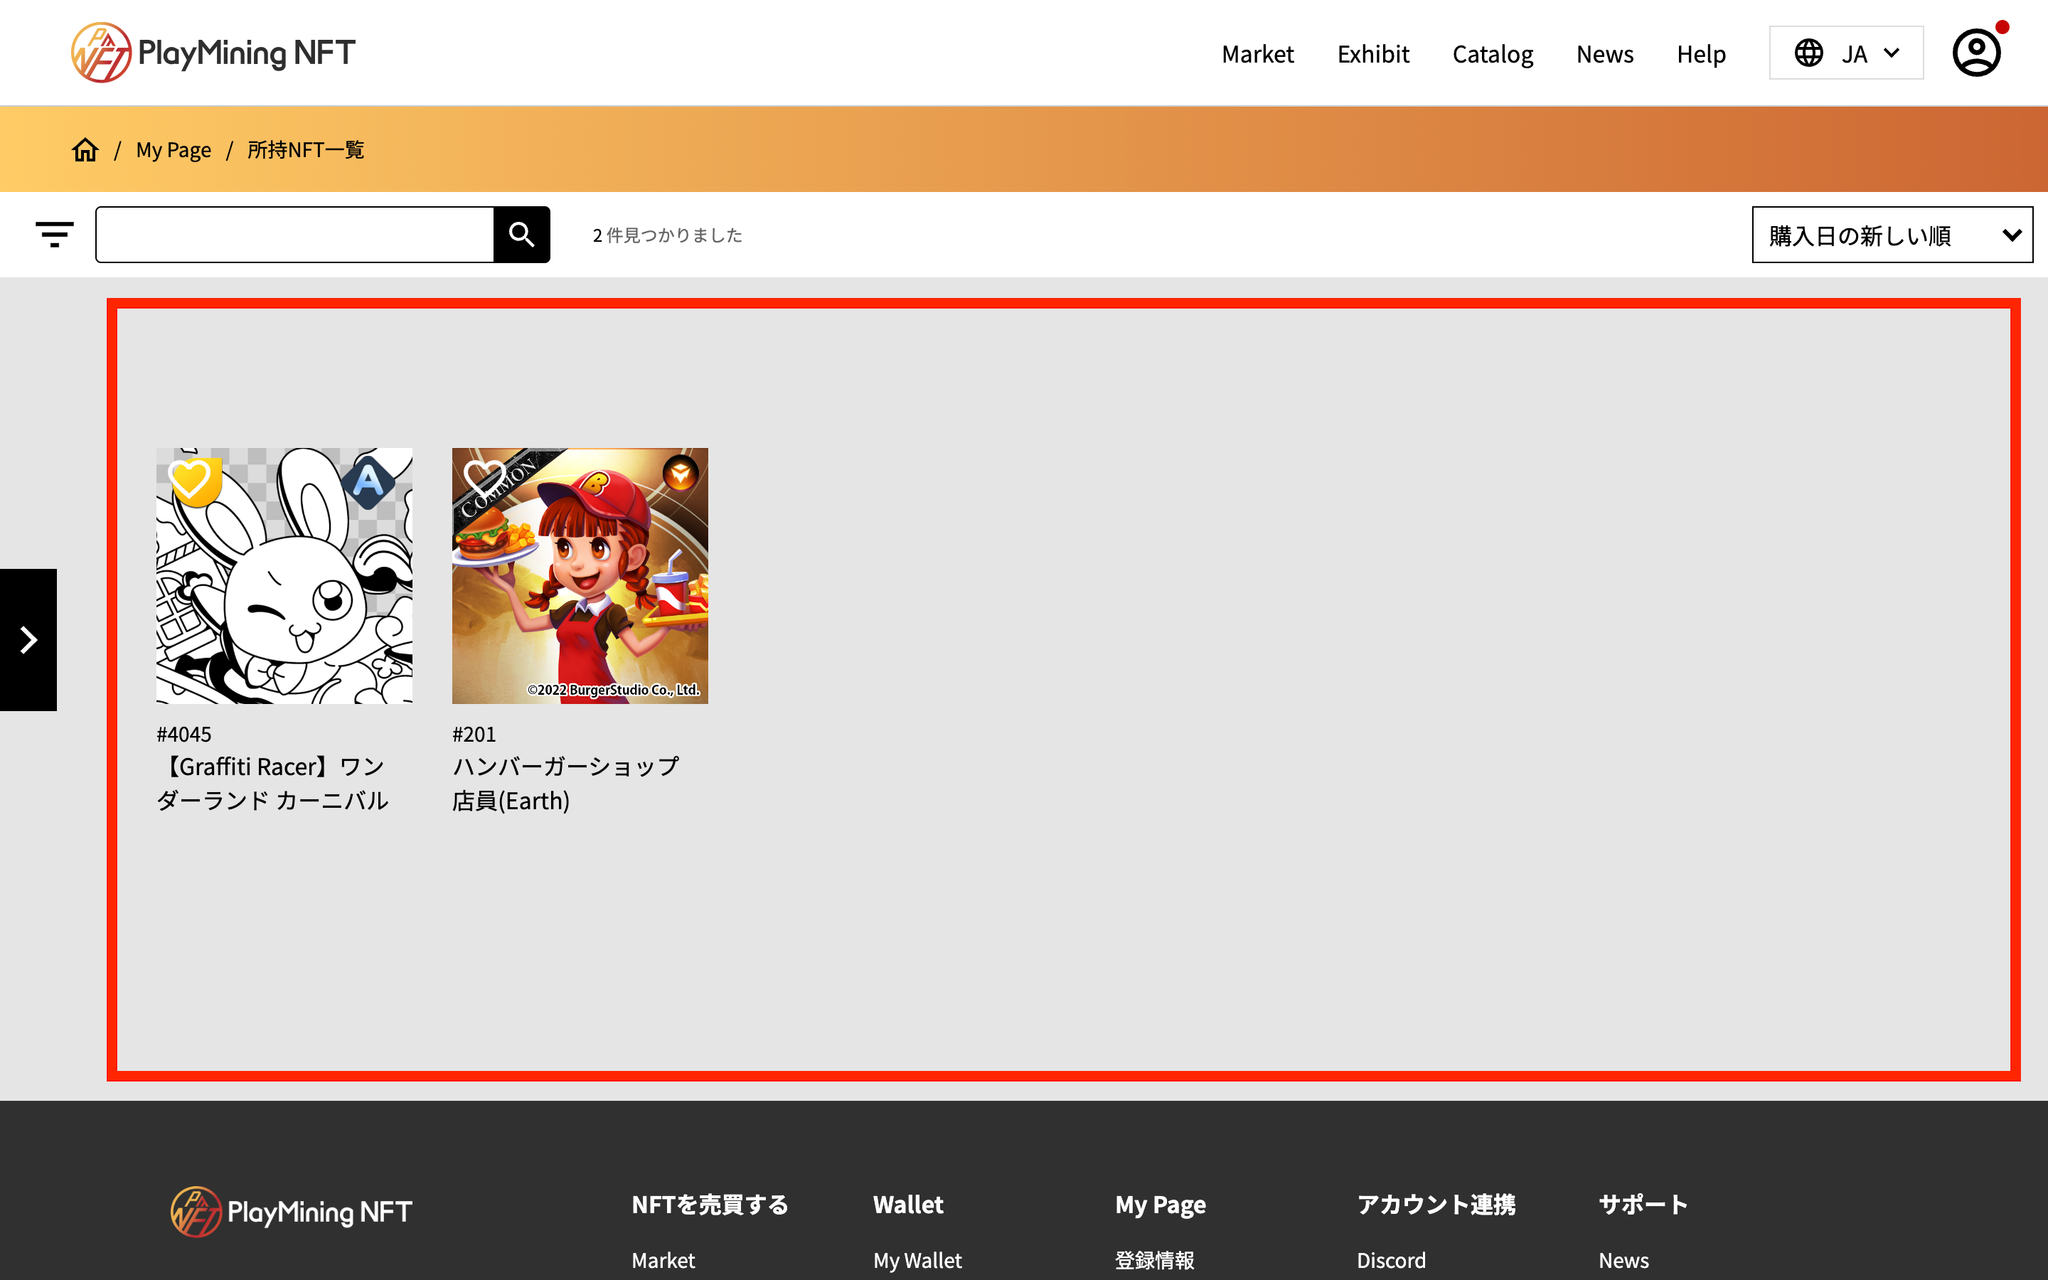Click the Wallet footer heading
The image size is (2048, 1280).
(908, 1205)
